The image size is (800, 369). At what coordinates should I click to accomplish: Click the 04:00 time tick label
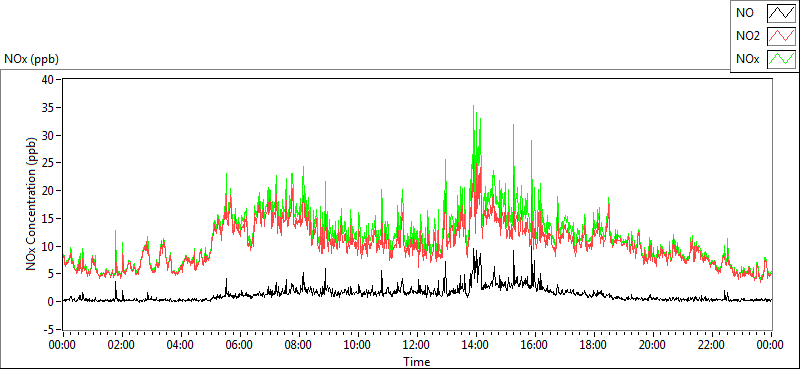(181, 346)
